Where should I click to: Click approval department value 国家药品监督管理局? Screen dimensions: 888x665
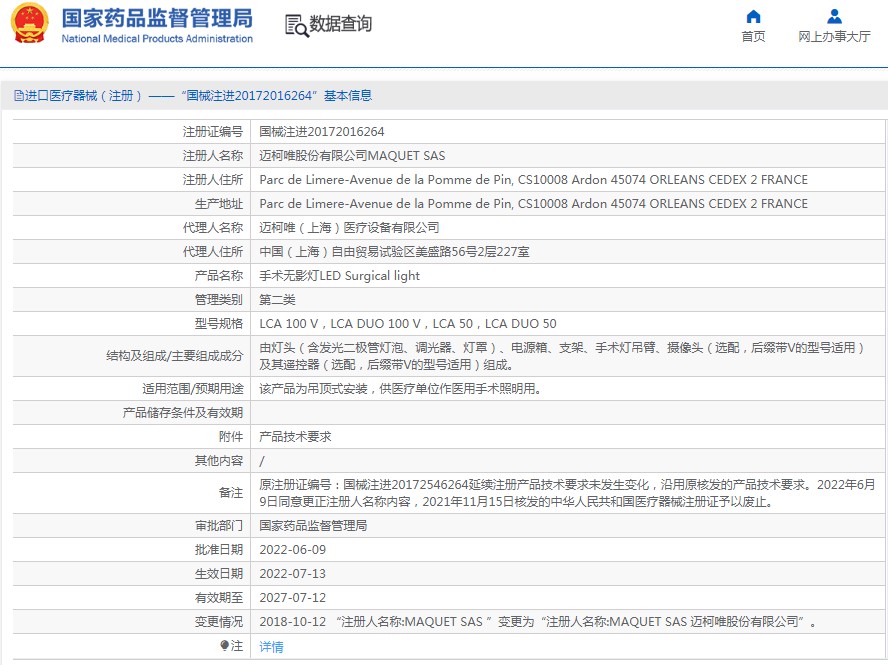[313, 526]
